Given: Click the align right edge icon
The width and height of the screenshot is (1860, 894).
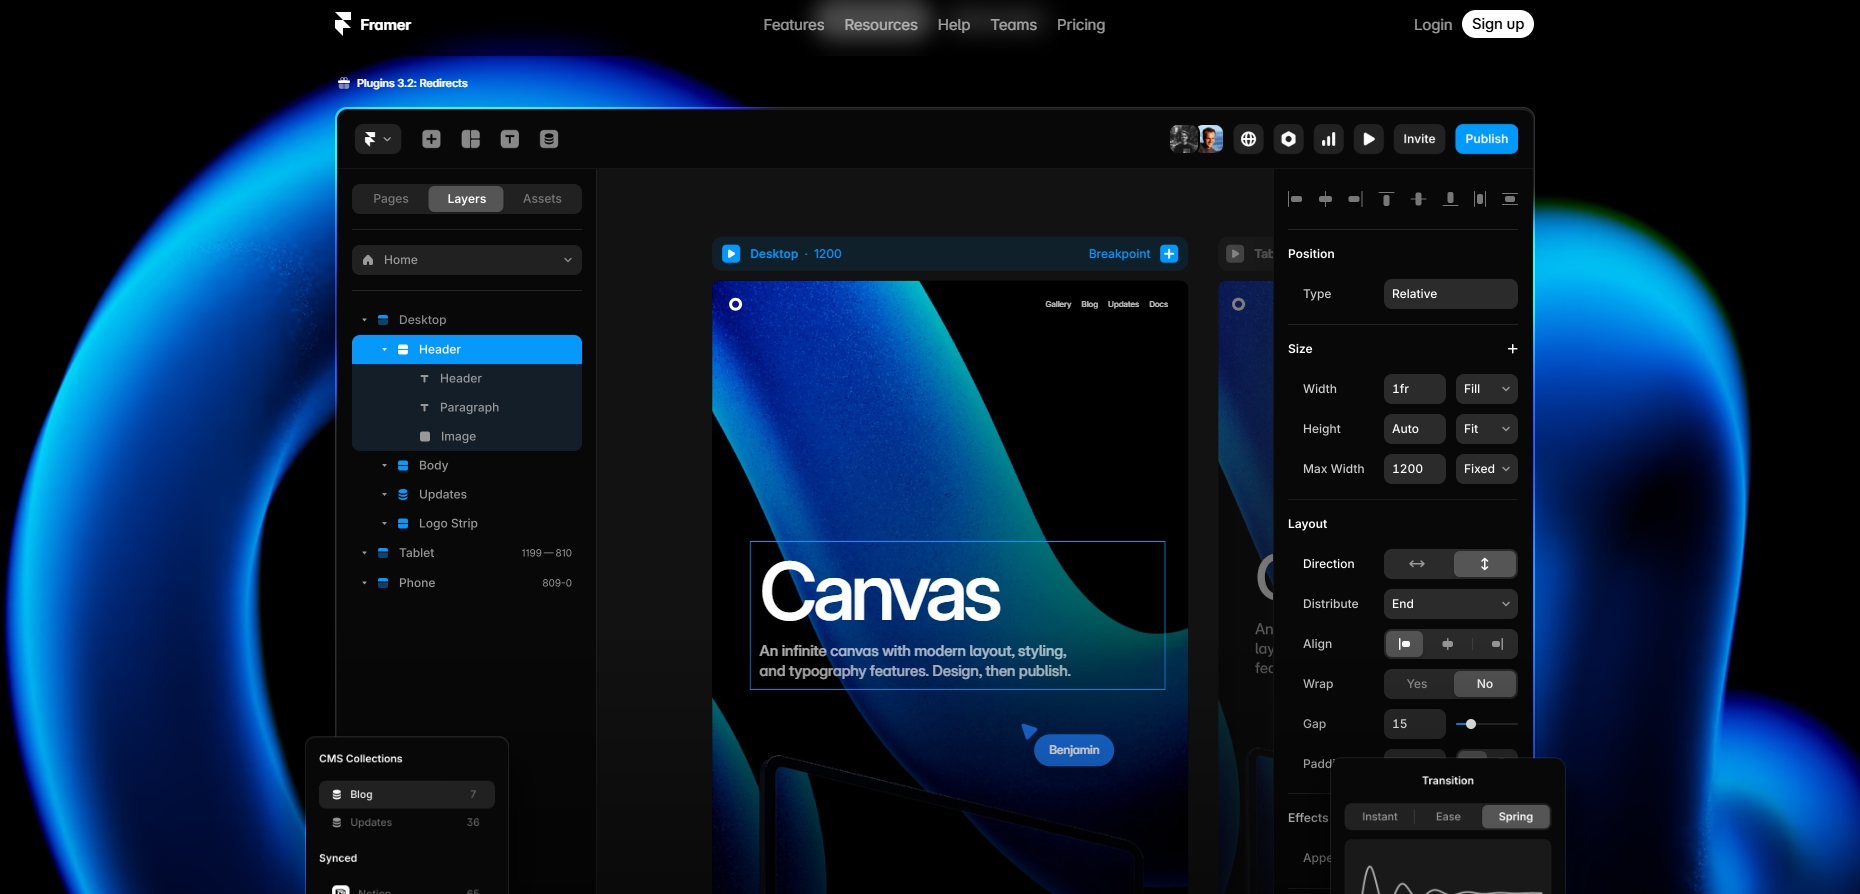Looking at the screenshot, I should tap(1355, 199).
